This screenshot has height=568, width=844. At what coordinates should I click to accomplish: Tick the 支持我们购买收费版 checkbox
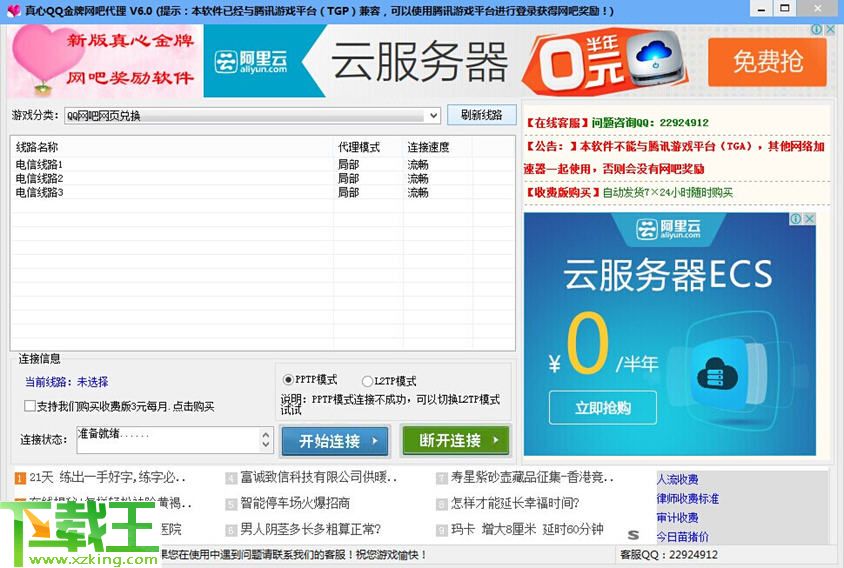30,406
